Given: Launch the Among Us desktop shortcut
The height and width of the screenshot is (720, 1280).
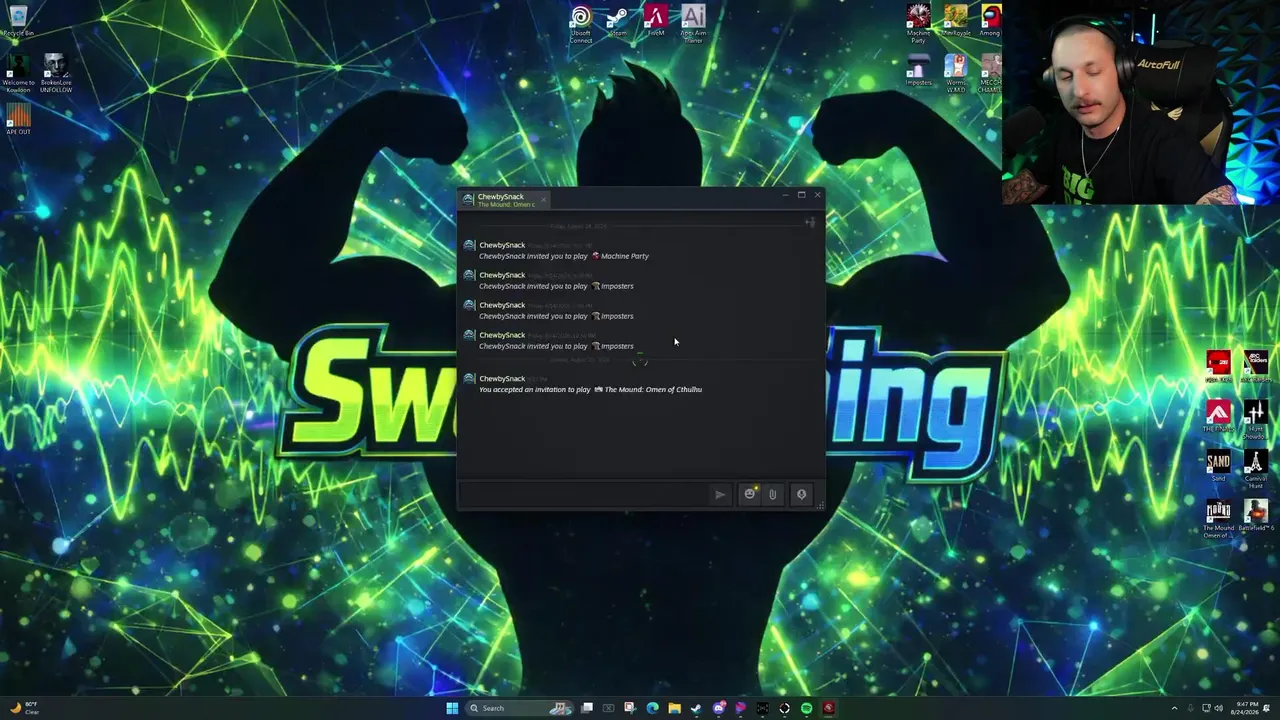Looking at the screenshot, I should coord(990,21).
